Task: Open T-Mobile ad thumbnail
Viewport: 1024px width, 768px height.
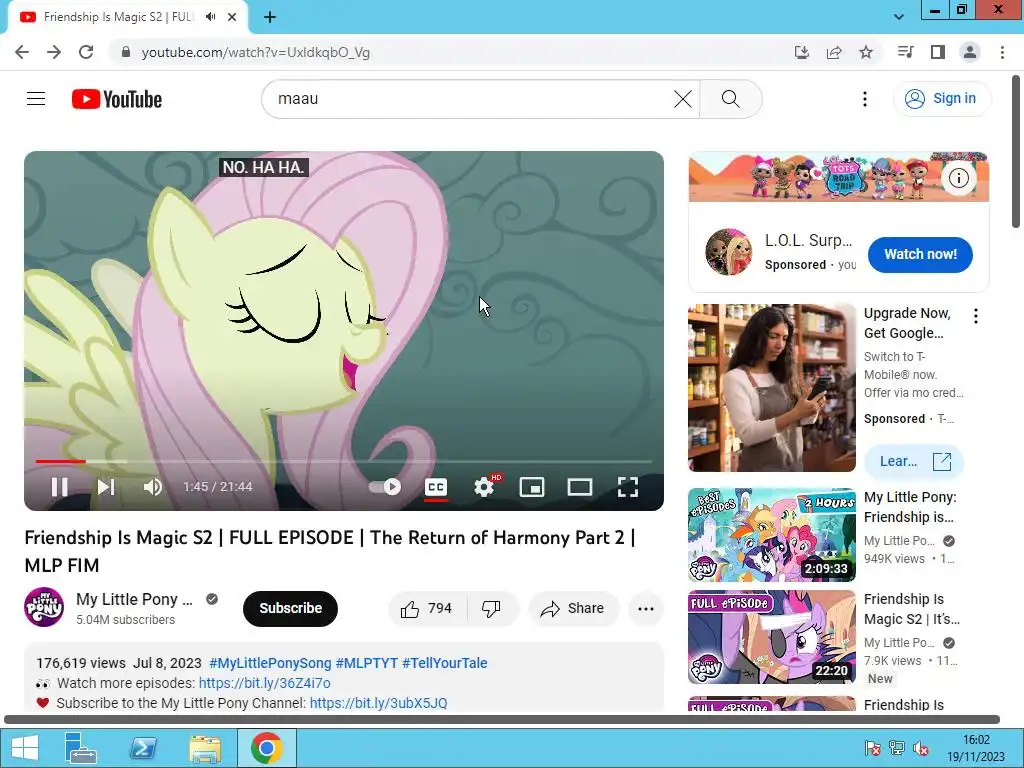Action: (772, 387)
